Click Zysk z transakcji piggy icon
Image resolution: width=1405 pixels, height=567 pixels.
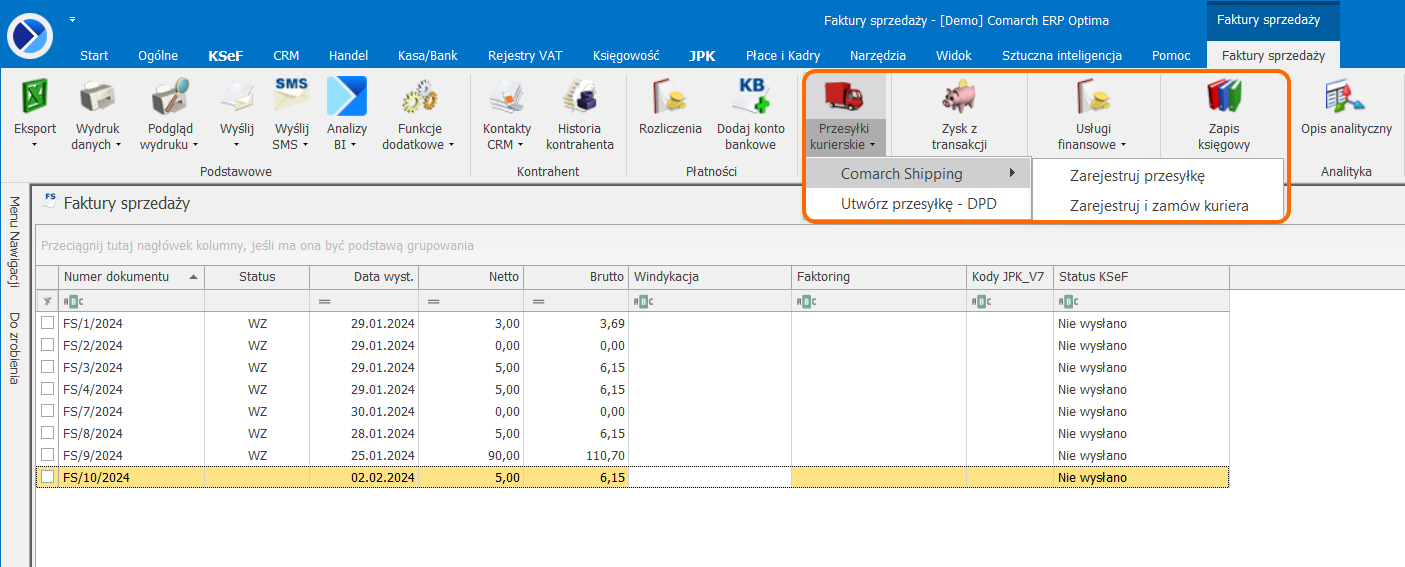pyautogui.click(x=959, y=96)
